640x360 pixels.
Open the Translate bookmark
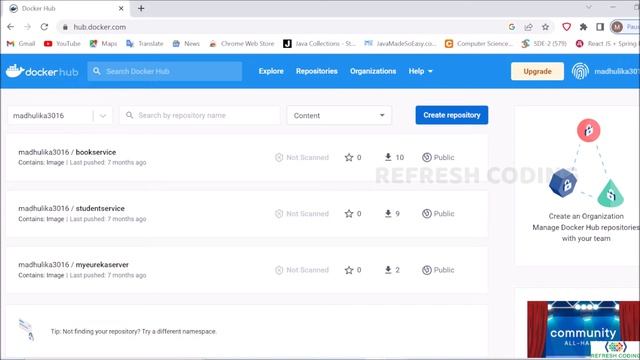click(x=144, y=44)
